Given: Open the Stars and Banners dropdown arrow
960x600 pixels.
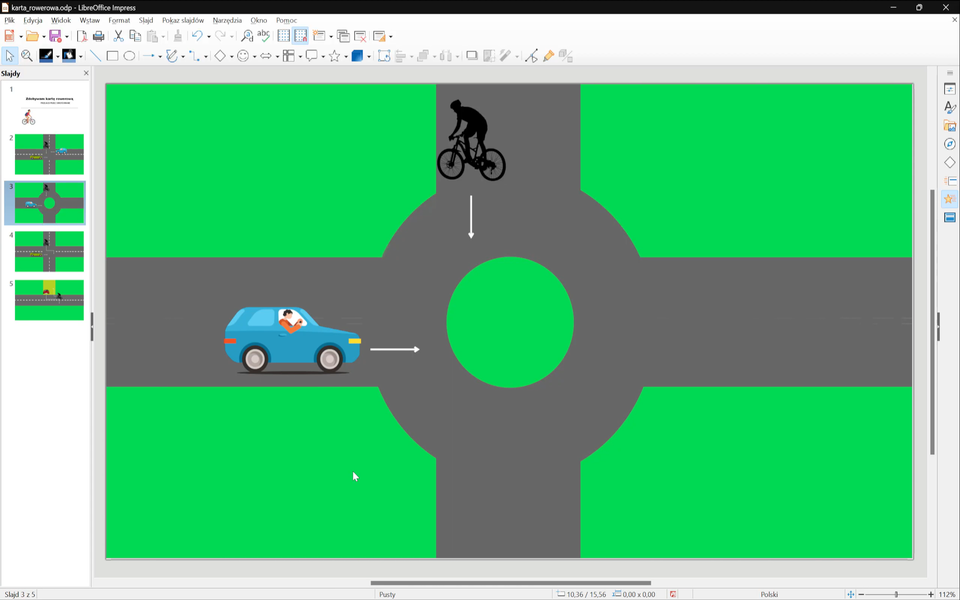Looking at the screenshot, I should pos(346,57).
